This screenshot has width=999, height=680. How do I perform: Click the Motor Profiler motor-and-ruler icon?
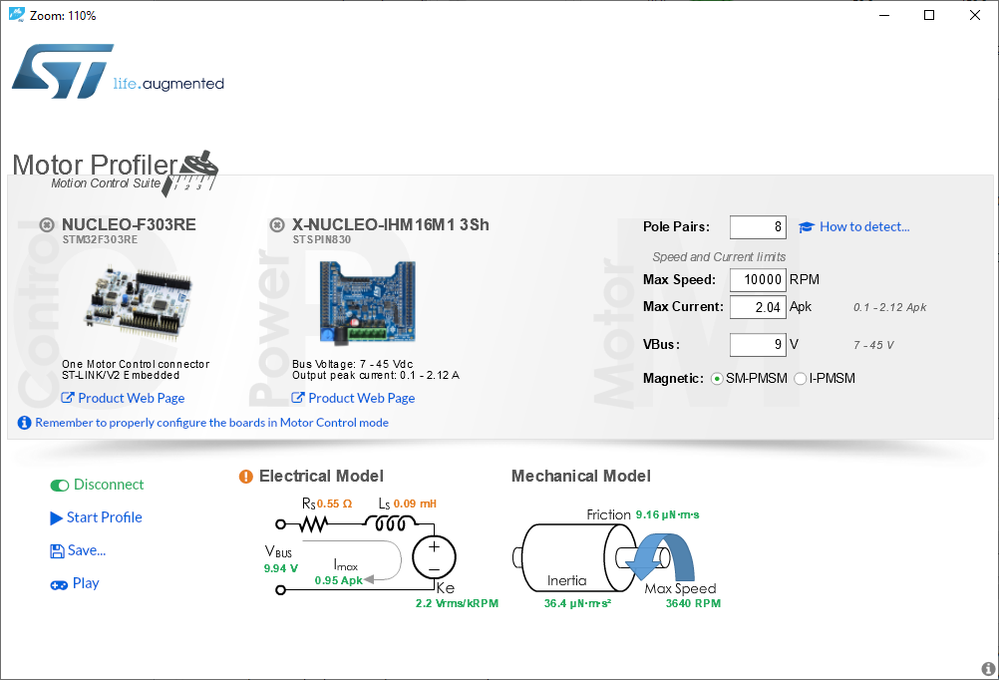pos(191,172)
